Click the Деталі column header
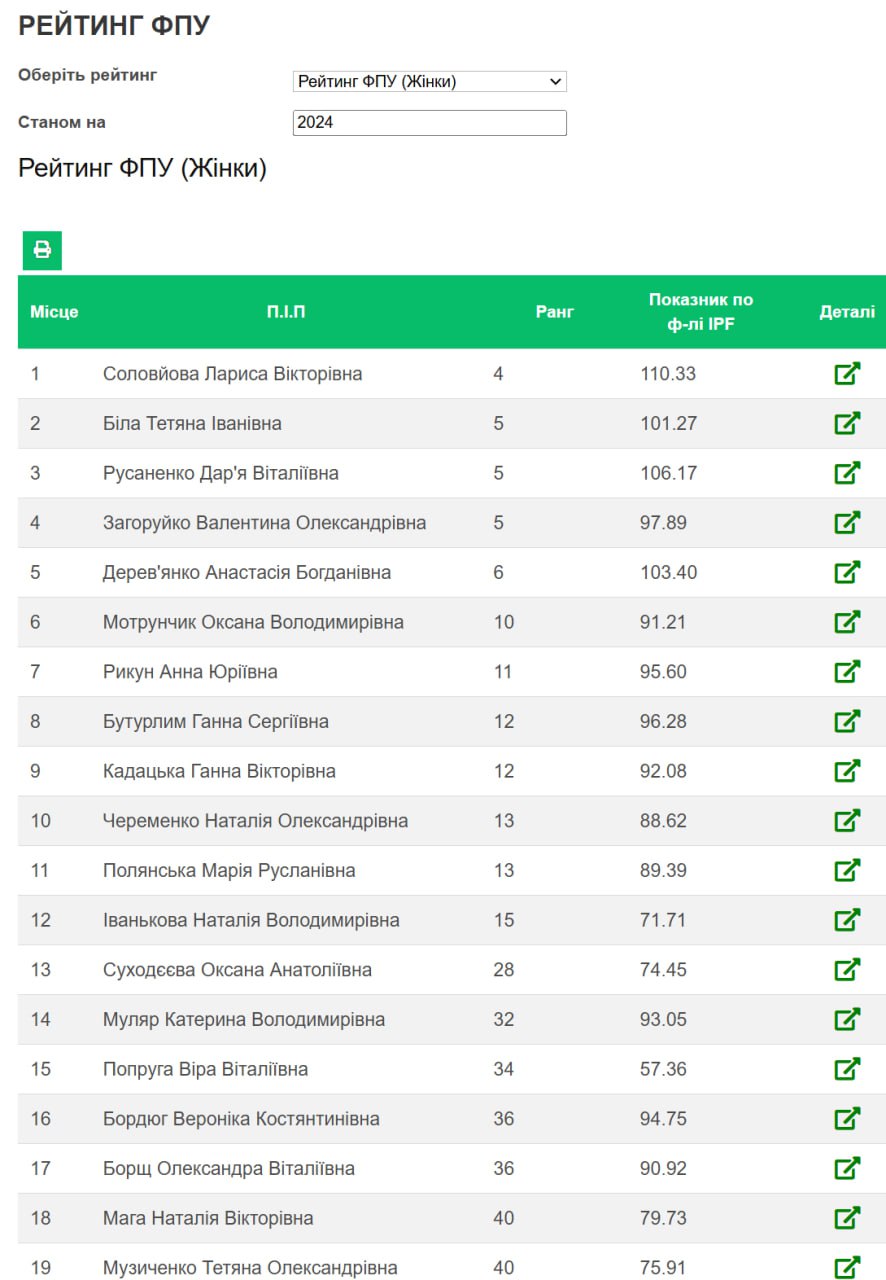Viewport: 886px width, 1280px height. pyautogui.click(x=847, y=312)
